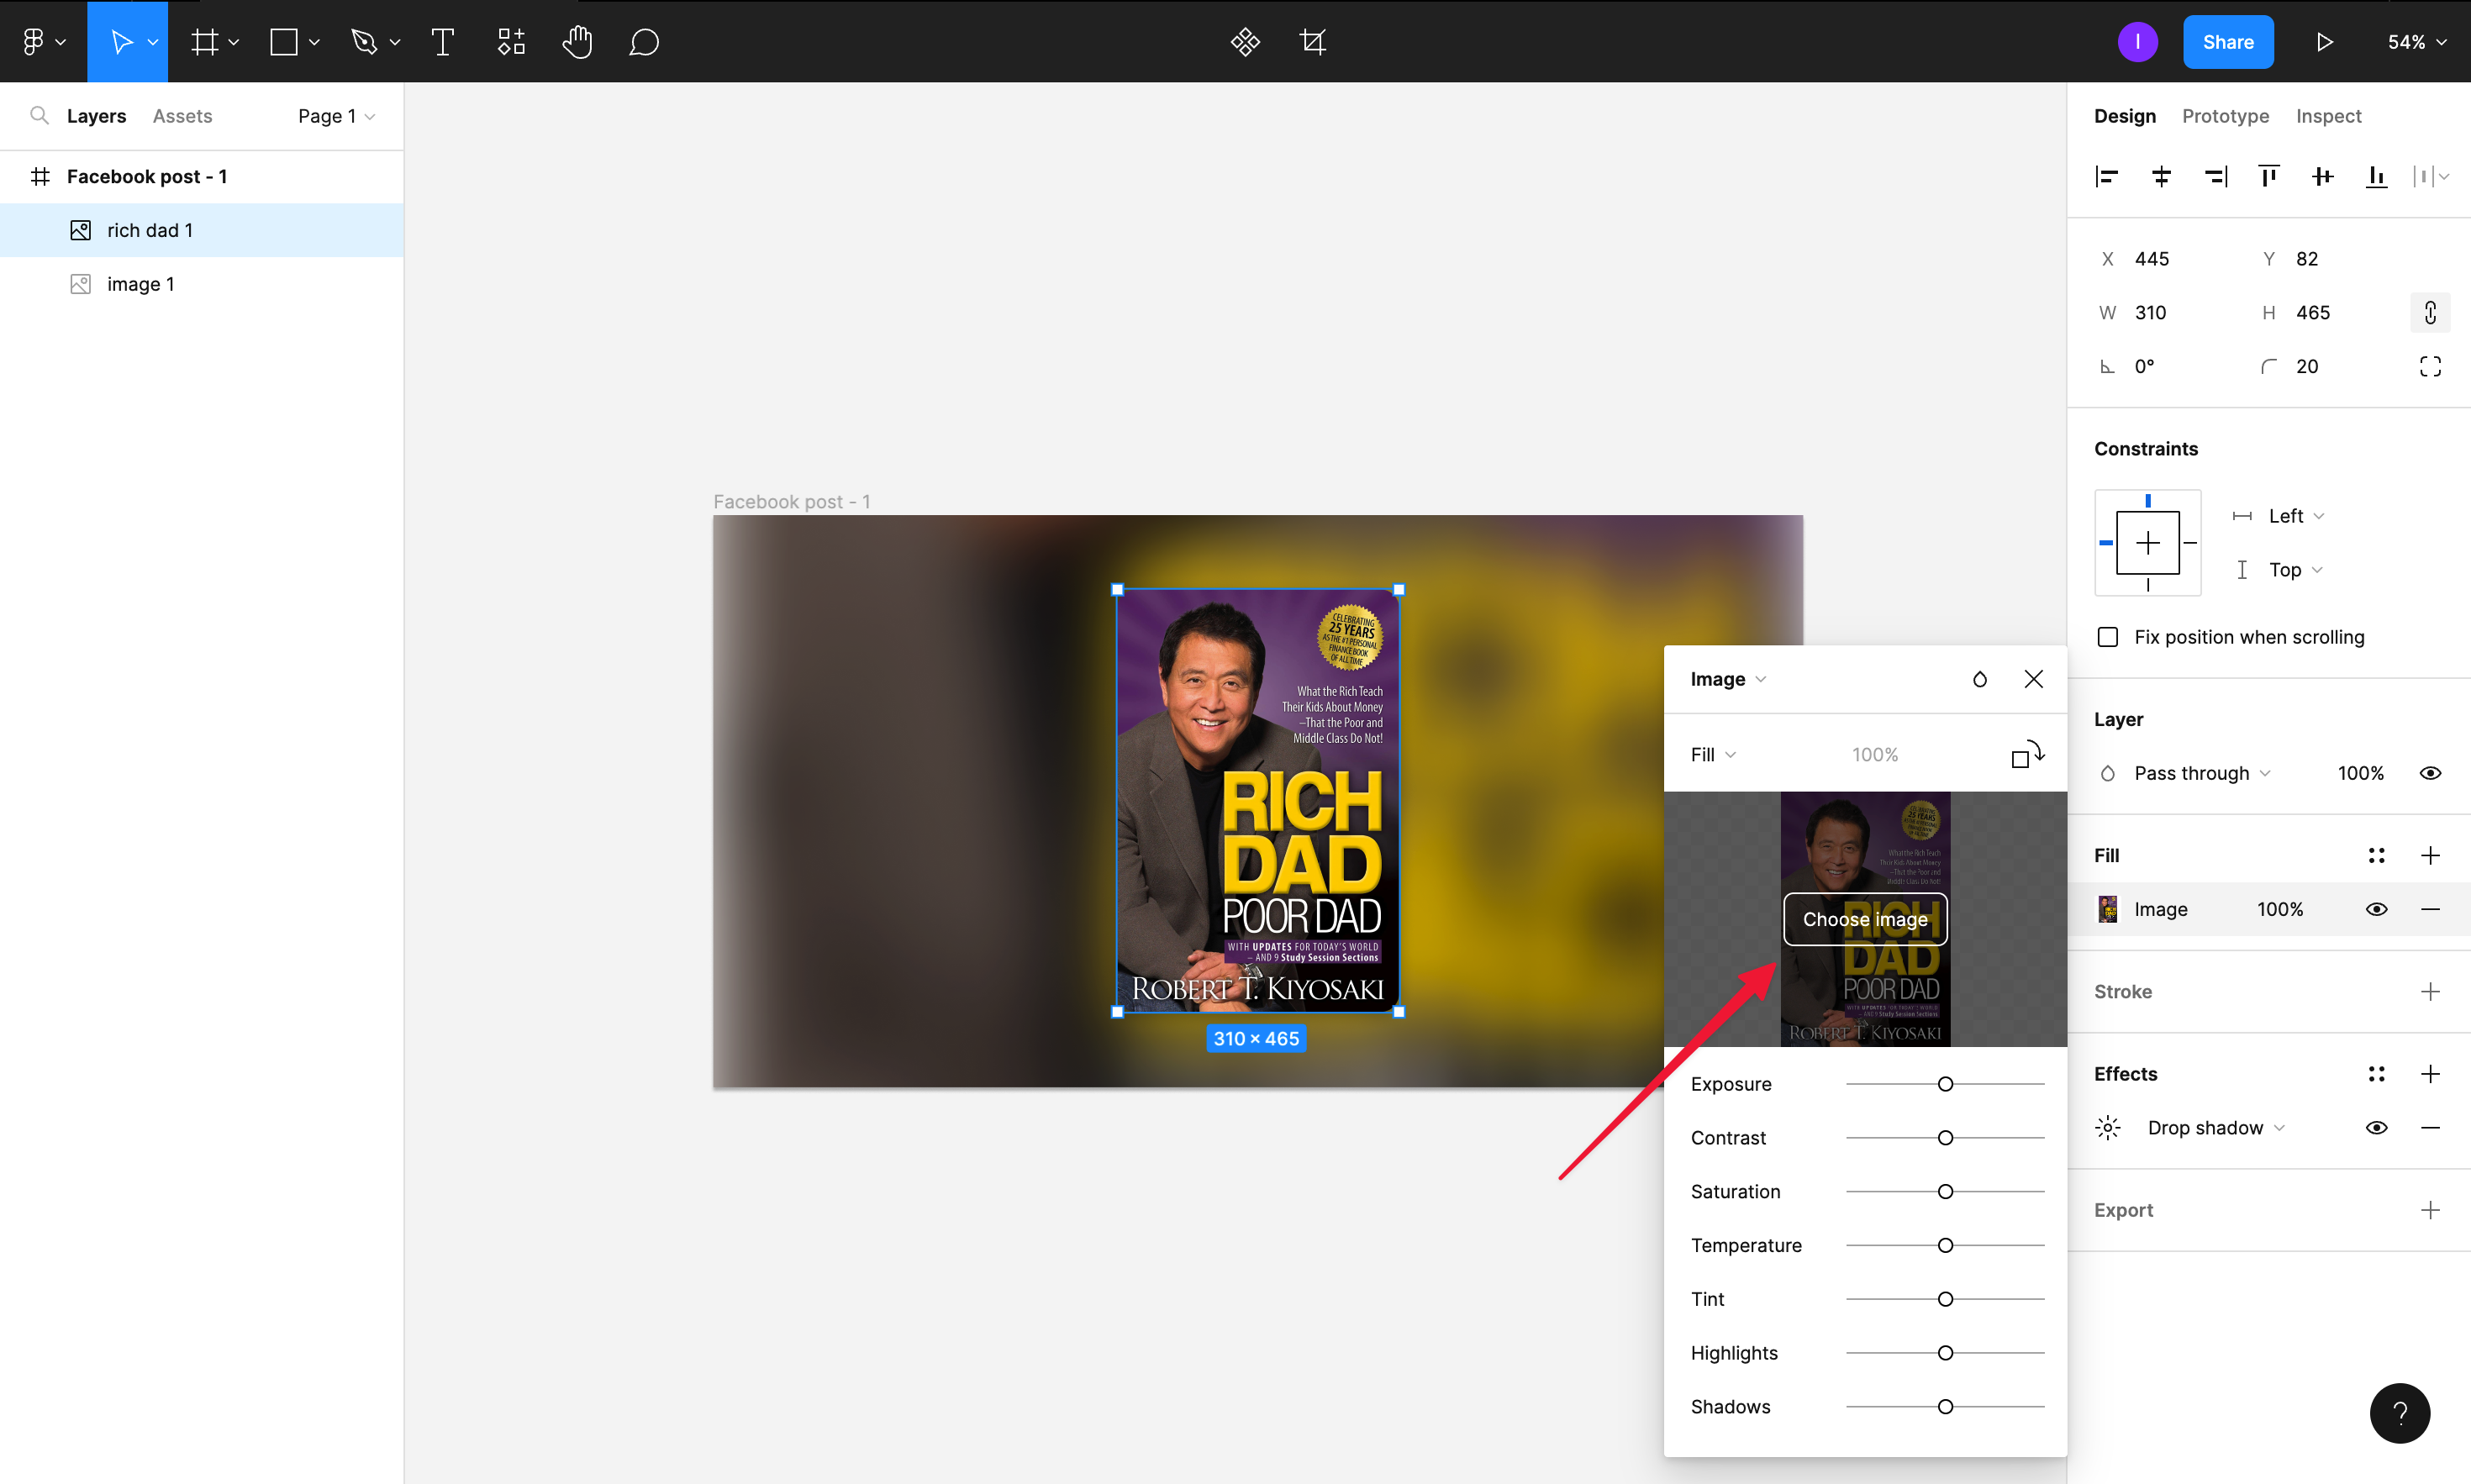This screenshot has height=1484, width=2471.
Task: Click the Create component icon
Action: [1245, 41]
